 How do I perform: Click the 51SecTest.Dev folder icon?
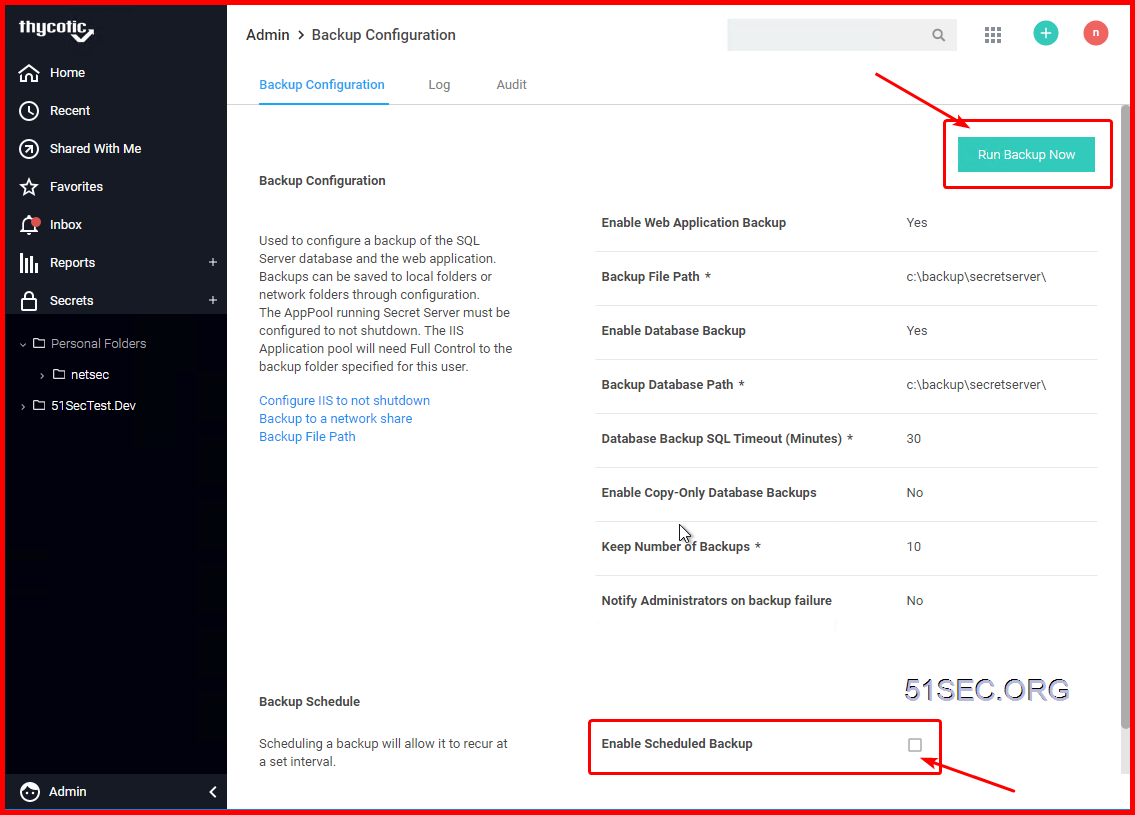coord(39,405)
